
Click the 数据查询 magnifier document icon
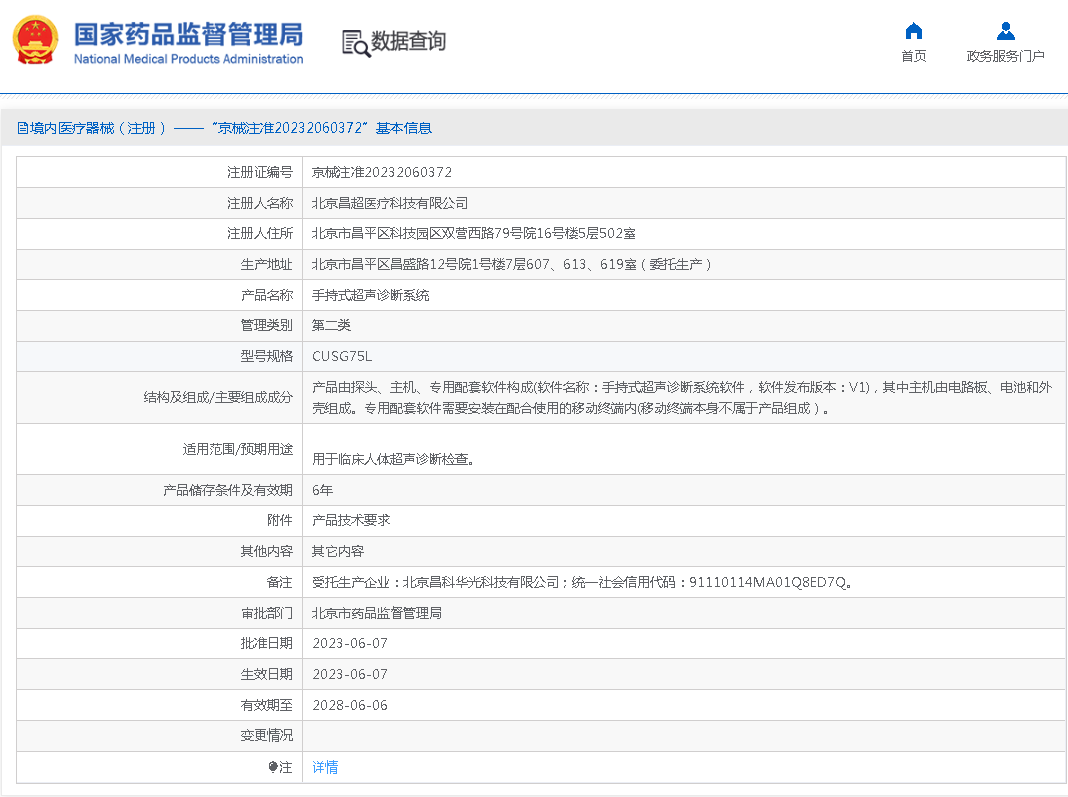click(355, 42)
